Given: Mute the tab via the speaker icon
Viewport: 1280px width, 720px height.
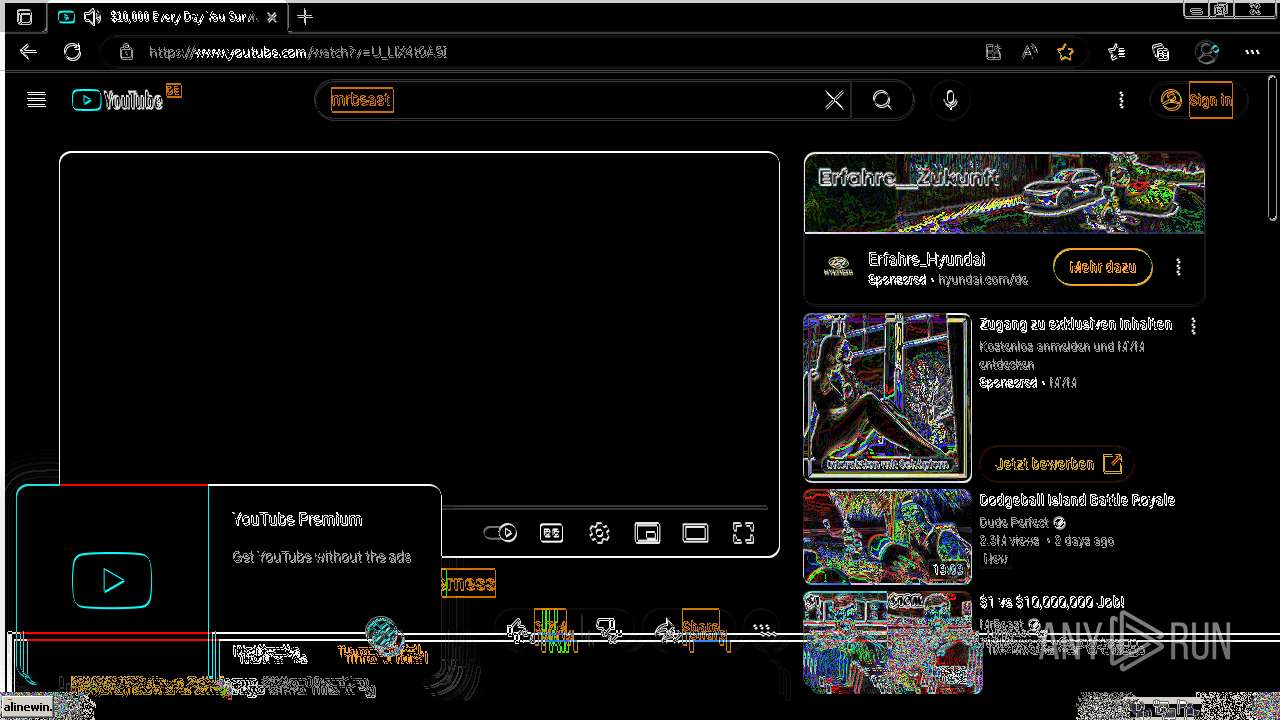Looking at the screenshot, I should (92, 17).
